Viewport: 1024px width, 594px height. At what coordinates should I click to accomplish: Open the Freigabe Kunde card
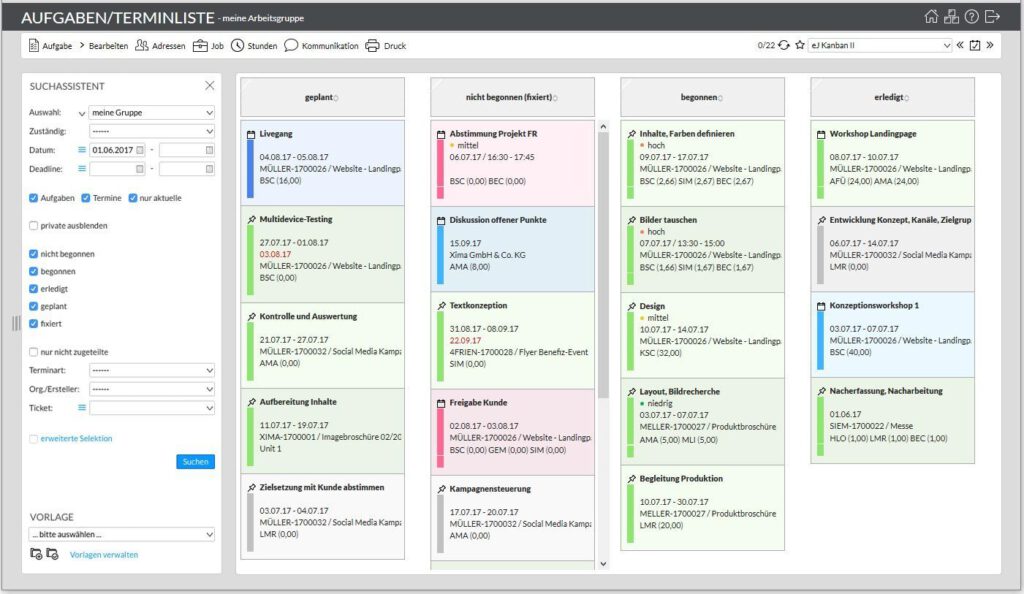click(x=513, y=432)
